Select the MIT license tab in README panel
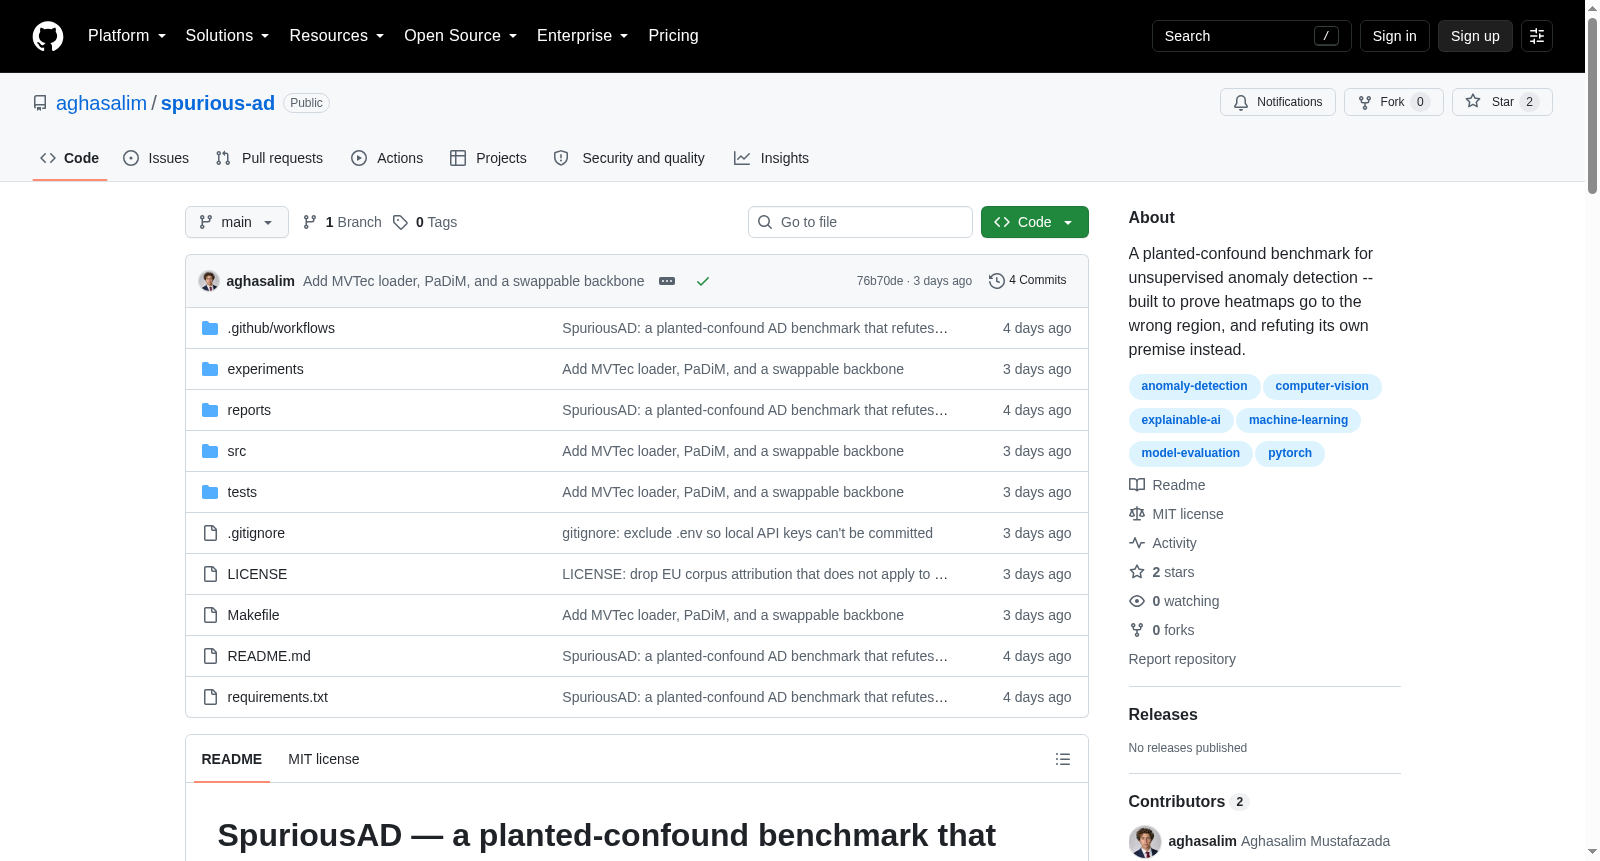The image size is (1600, 861). (324, 759)
